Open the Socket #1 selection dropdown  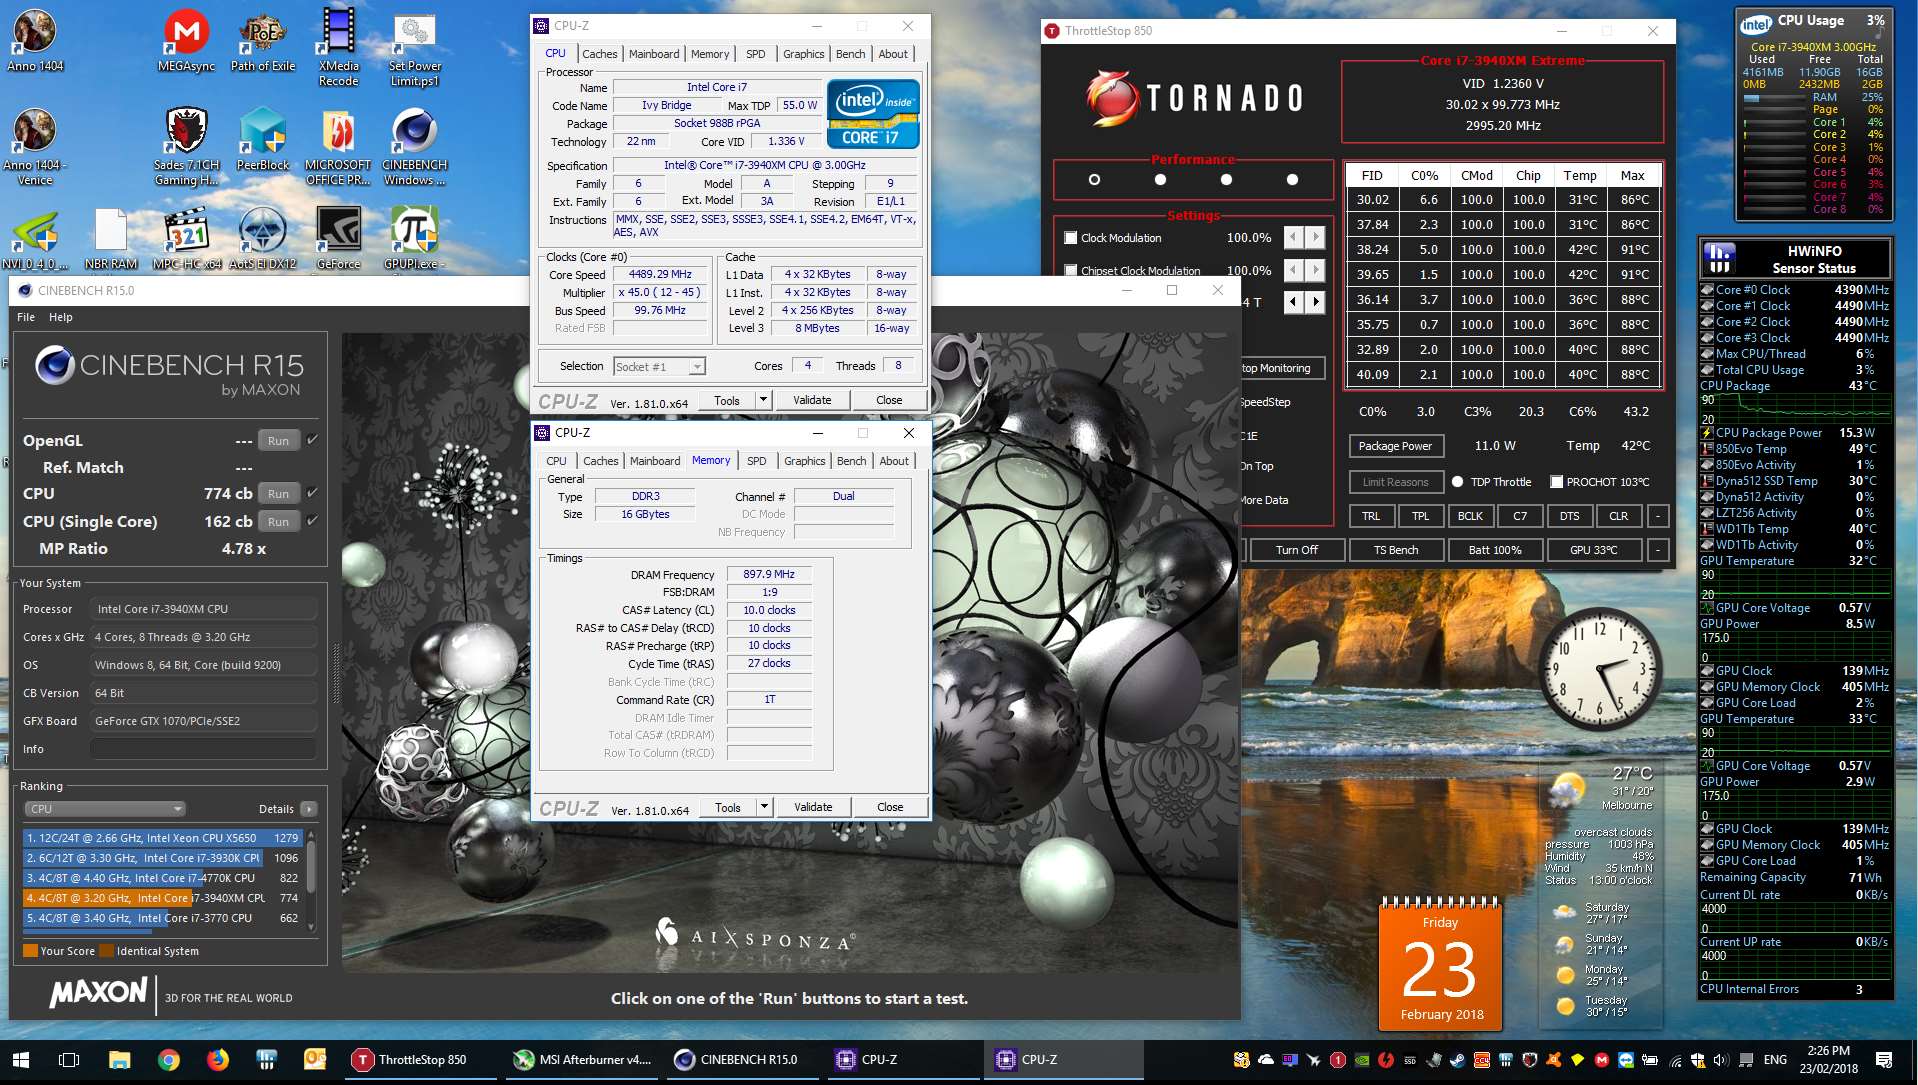click(659, 367)
